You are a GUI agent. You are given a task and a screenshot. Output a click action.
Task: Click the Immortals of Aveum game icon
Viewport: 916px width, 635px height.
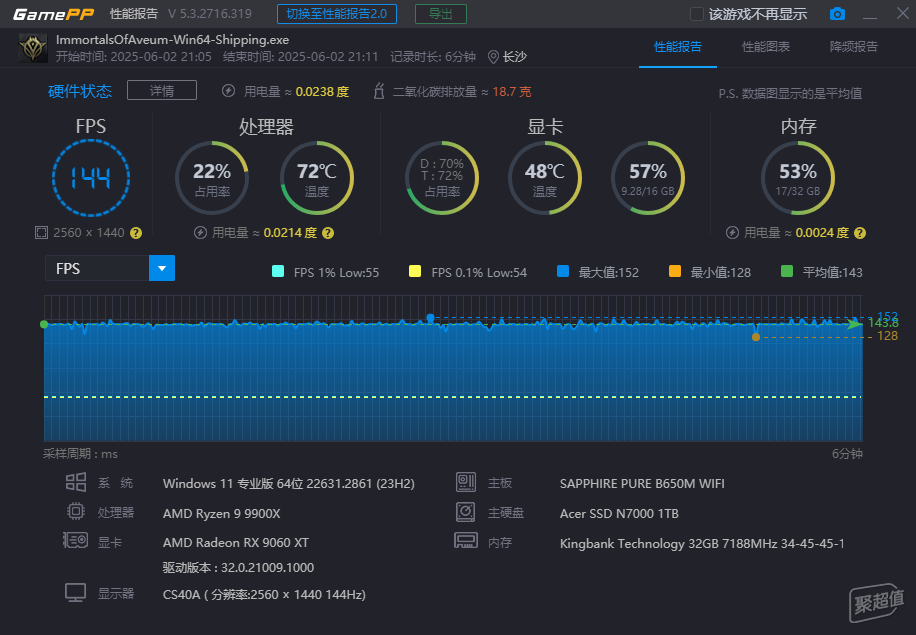tap(33, 48)
